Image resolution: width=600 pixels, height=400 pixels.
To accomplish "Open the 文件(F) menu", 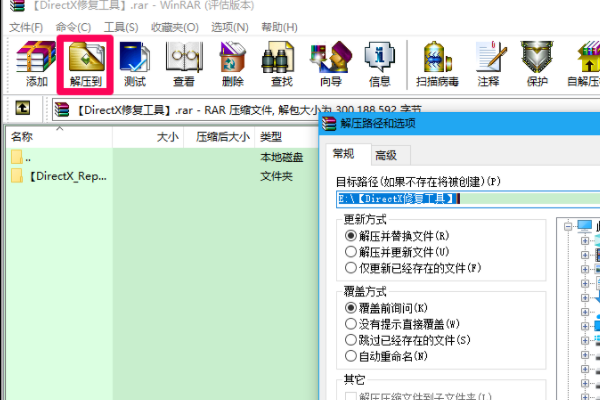I will point(26,27).
